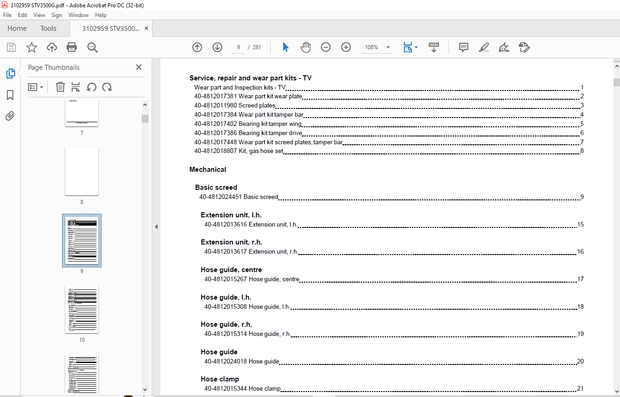Click '40-4812018807 Kit, gas hose set' line
This screenshot has width=620, height=397.
tap(389, 151)
